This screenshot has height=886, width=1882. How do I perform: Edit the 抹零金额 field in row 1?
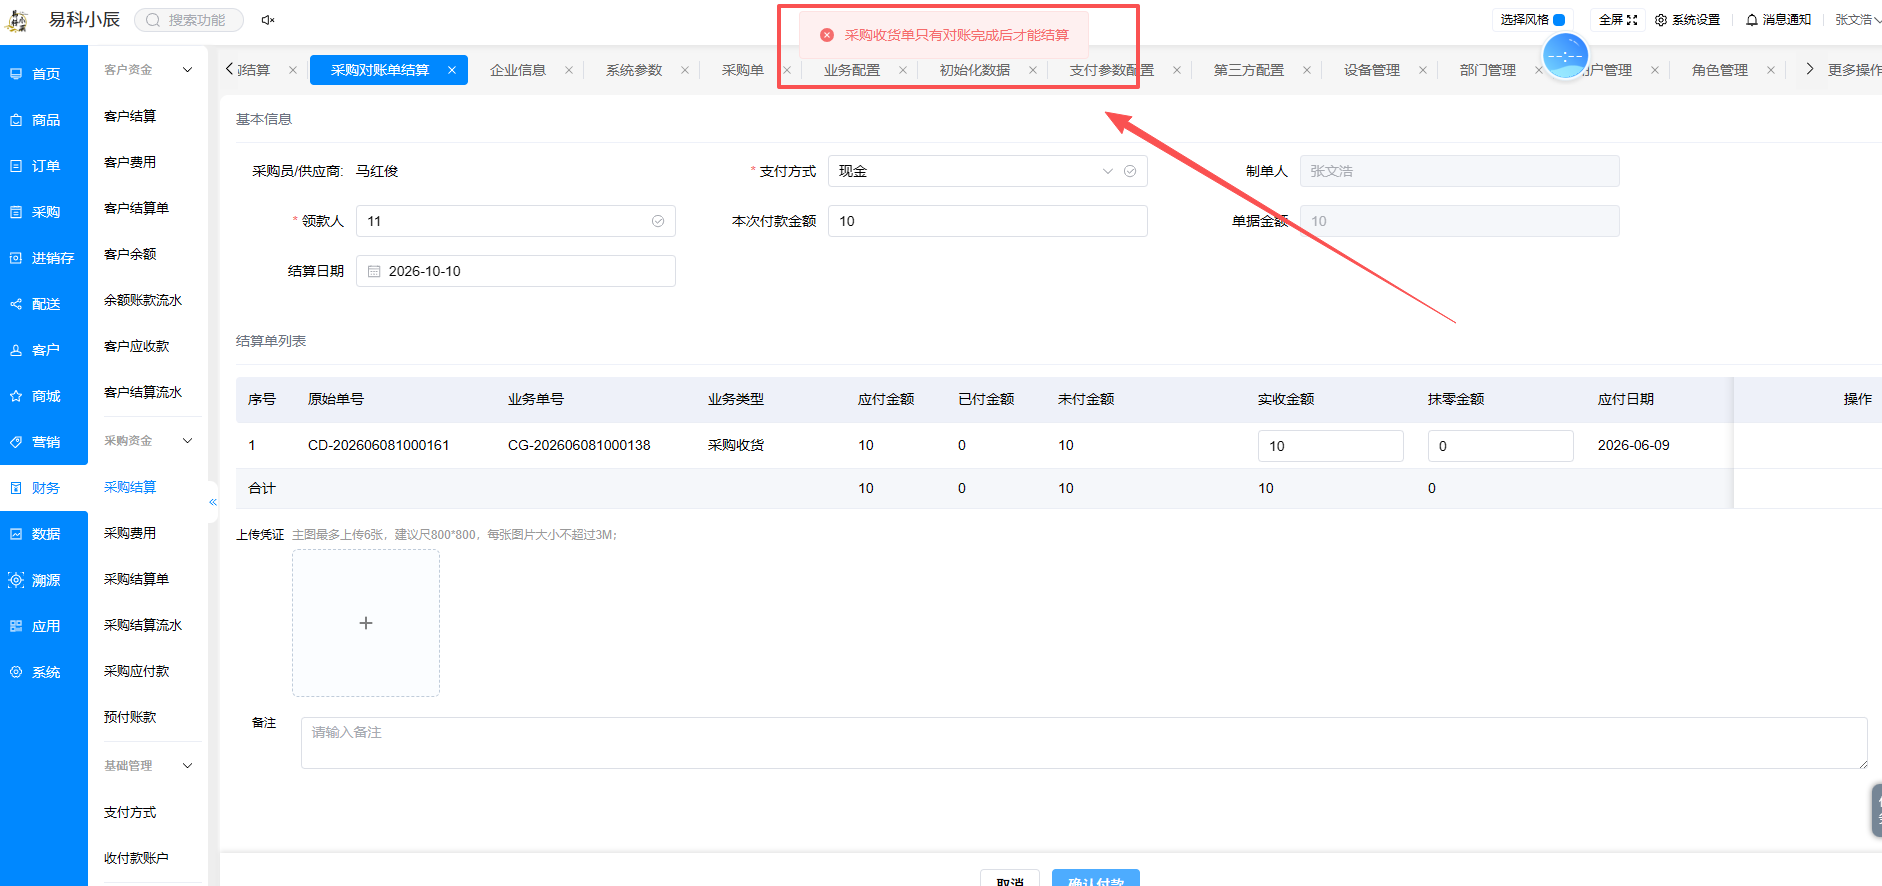[1501, 446]
